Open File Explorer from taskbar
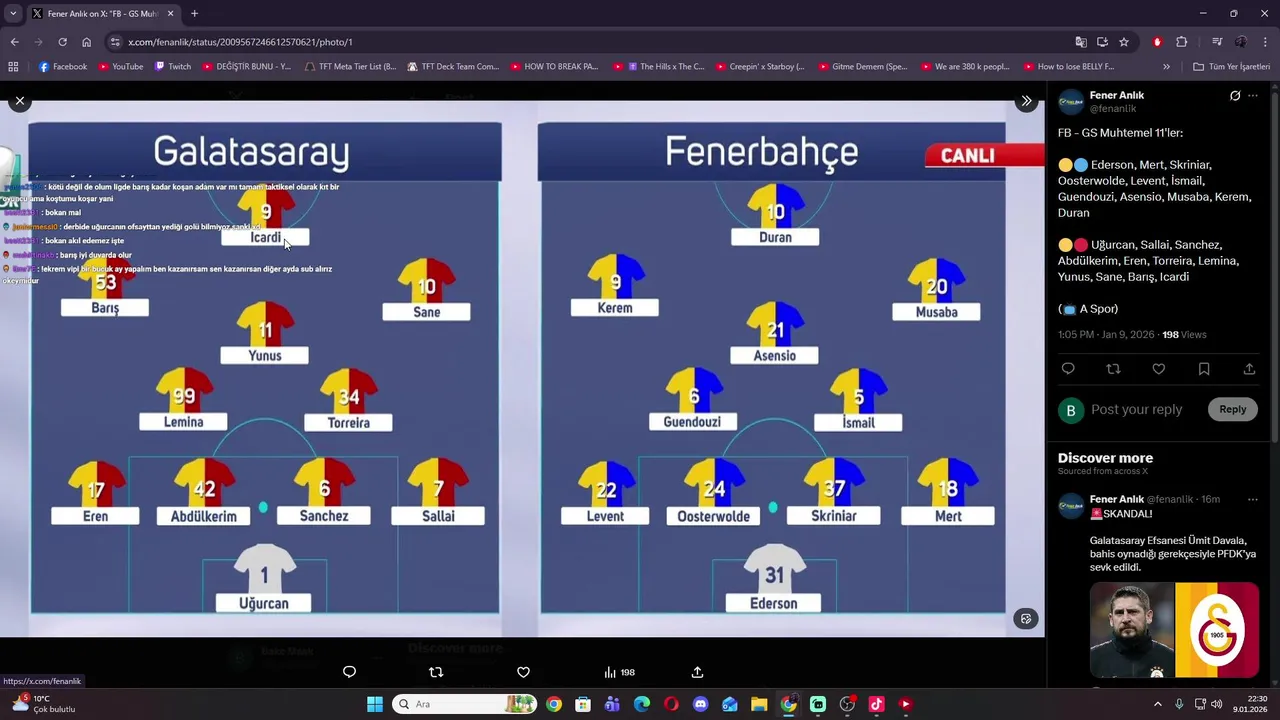The width and height of the screenshot is (1280, 720). tap(759, 704)
